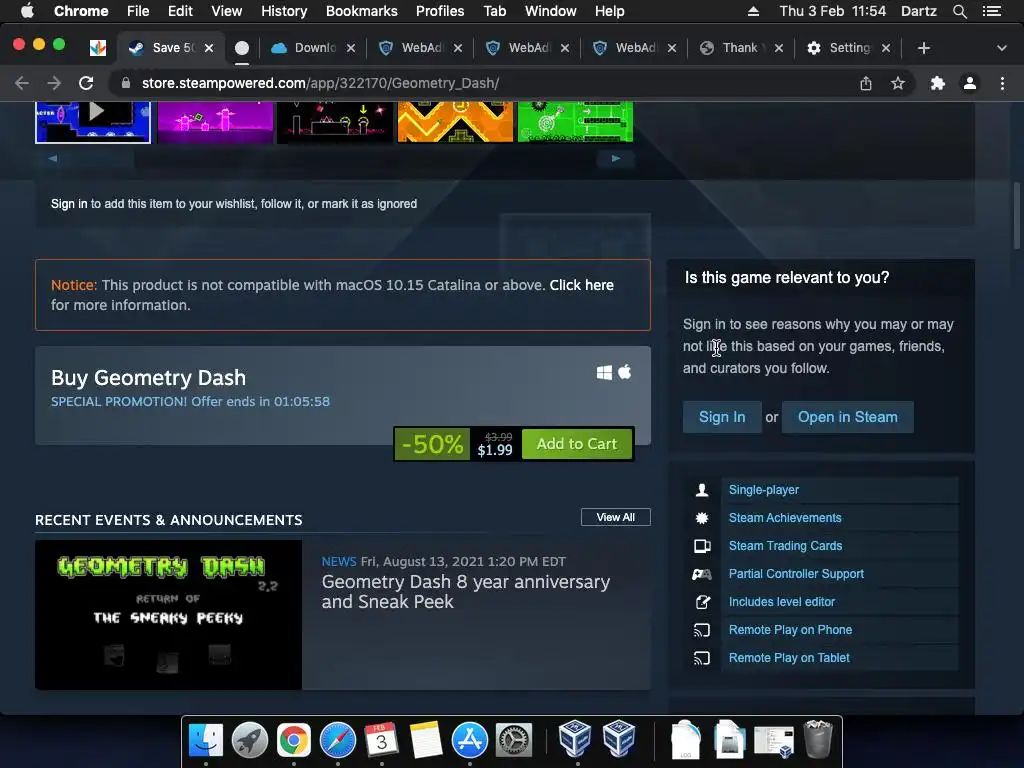Expand the tab search chevron
The width and height of the screenshot is (1024, 768).
point(1002,48)
